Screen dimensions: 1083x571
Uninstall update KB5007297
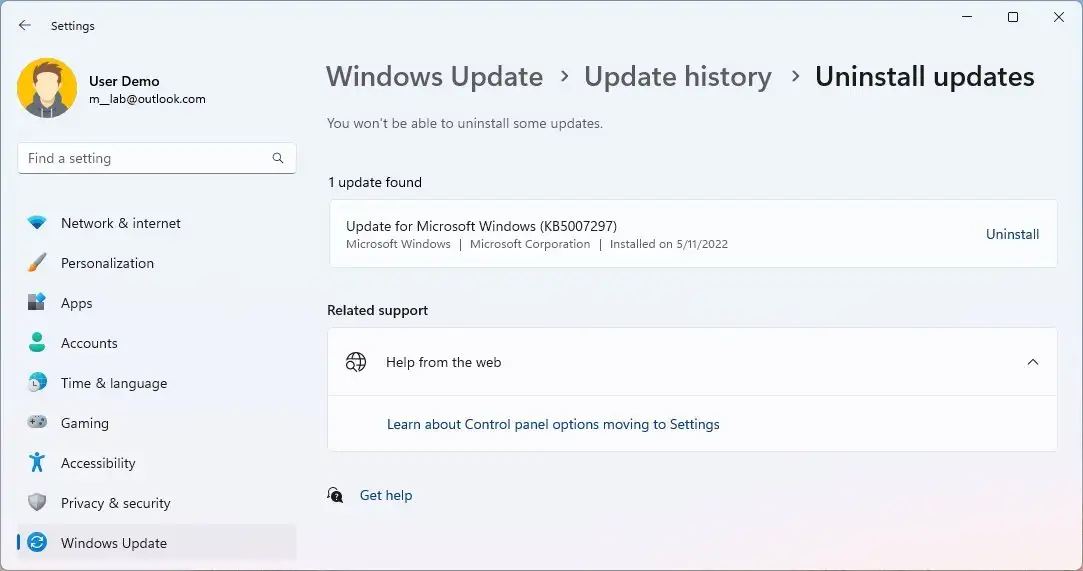click(x=1012, y=234)
